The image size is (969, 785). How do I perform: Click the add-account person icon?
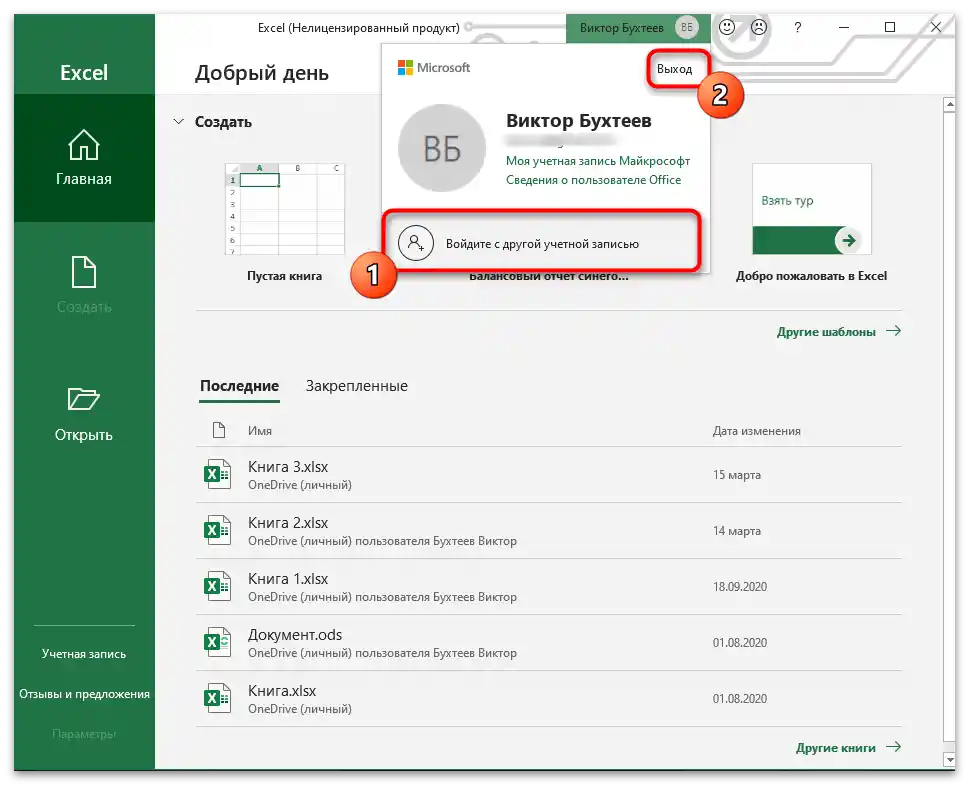pyautogui.click(x=416, y=243)
